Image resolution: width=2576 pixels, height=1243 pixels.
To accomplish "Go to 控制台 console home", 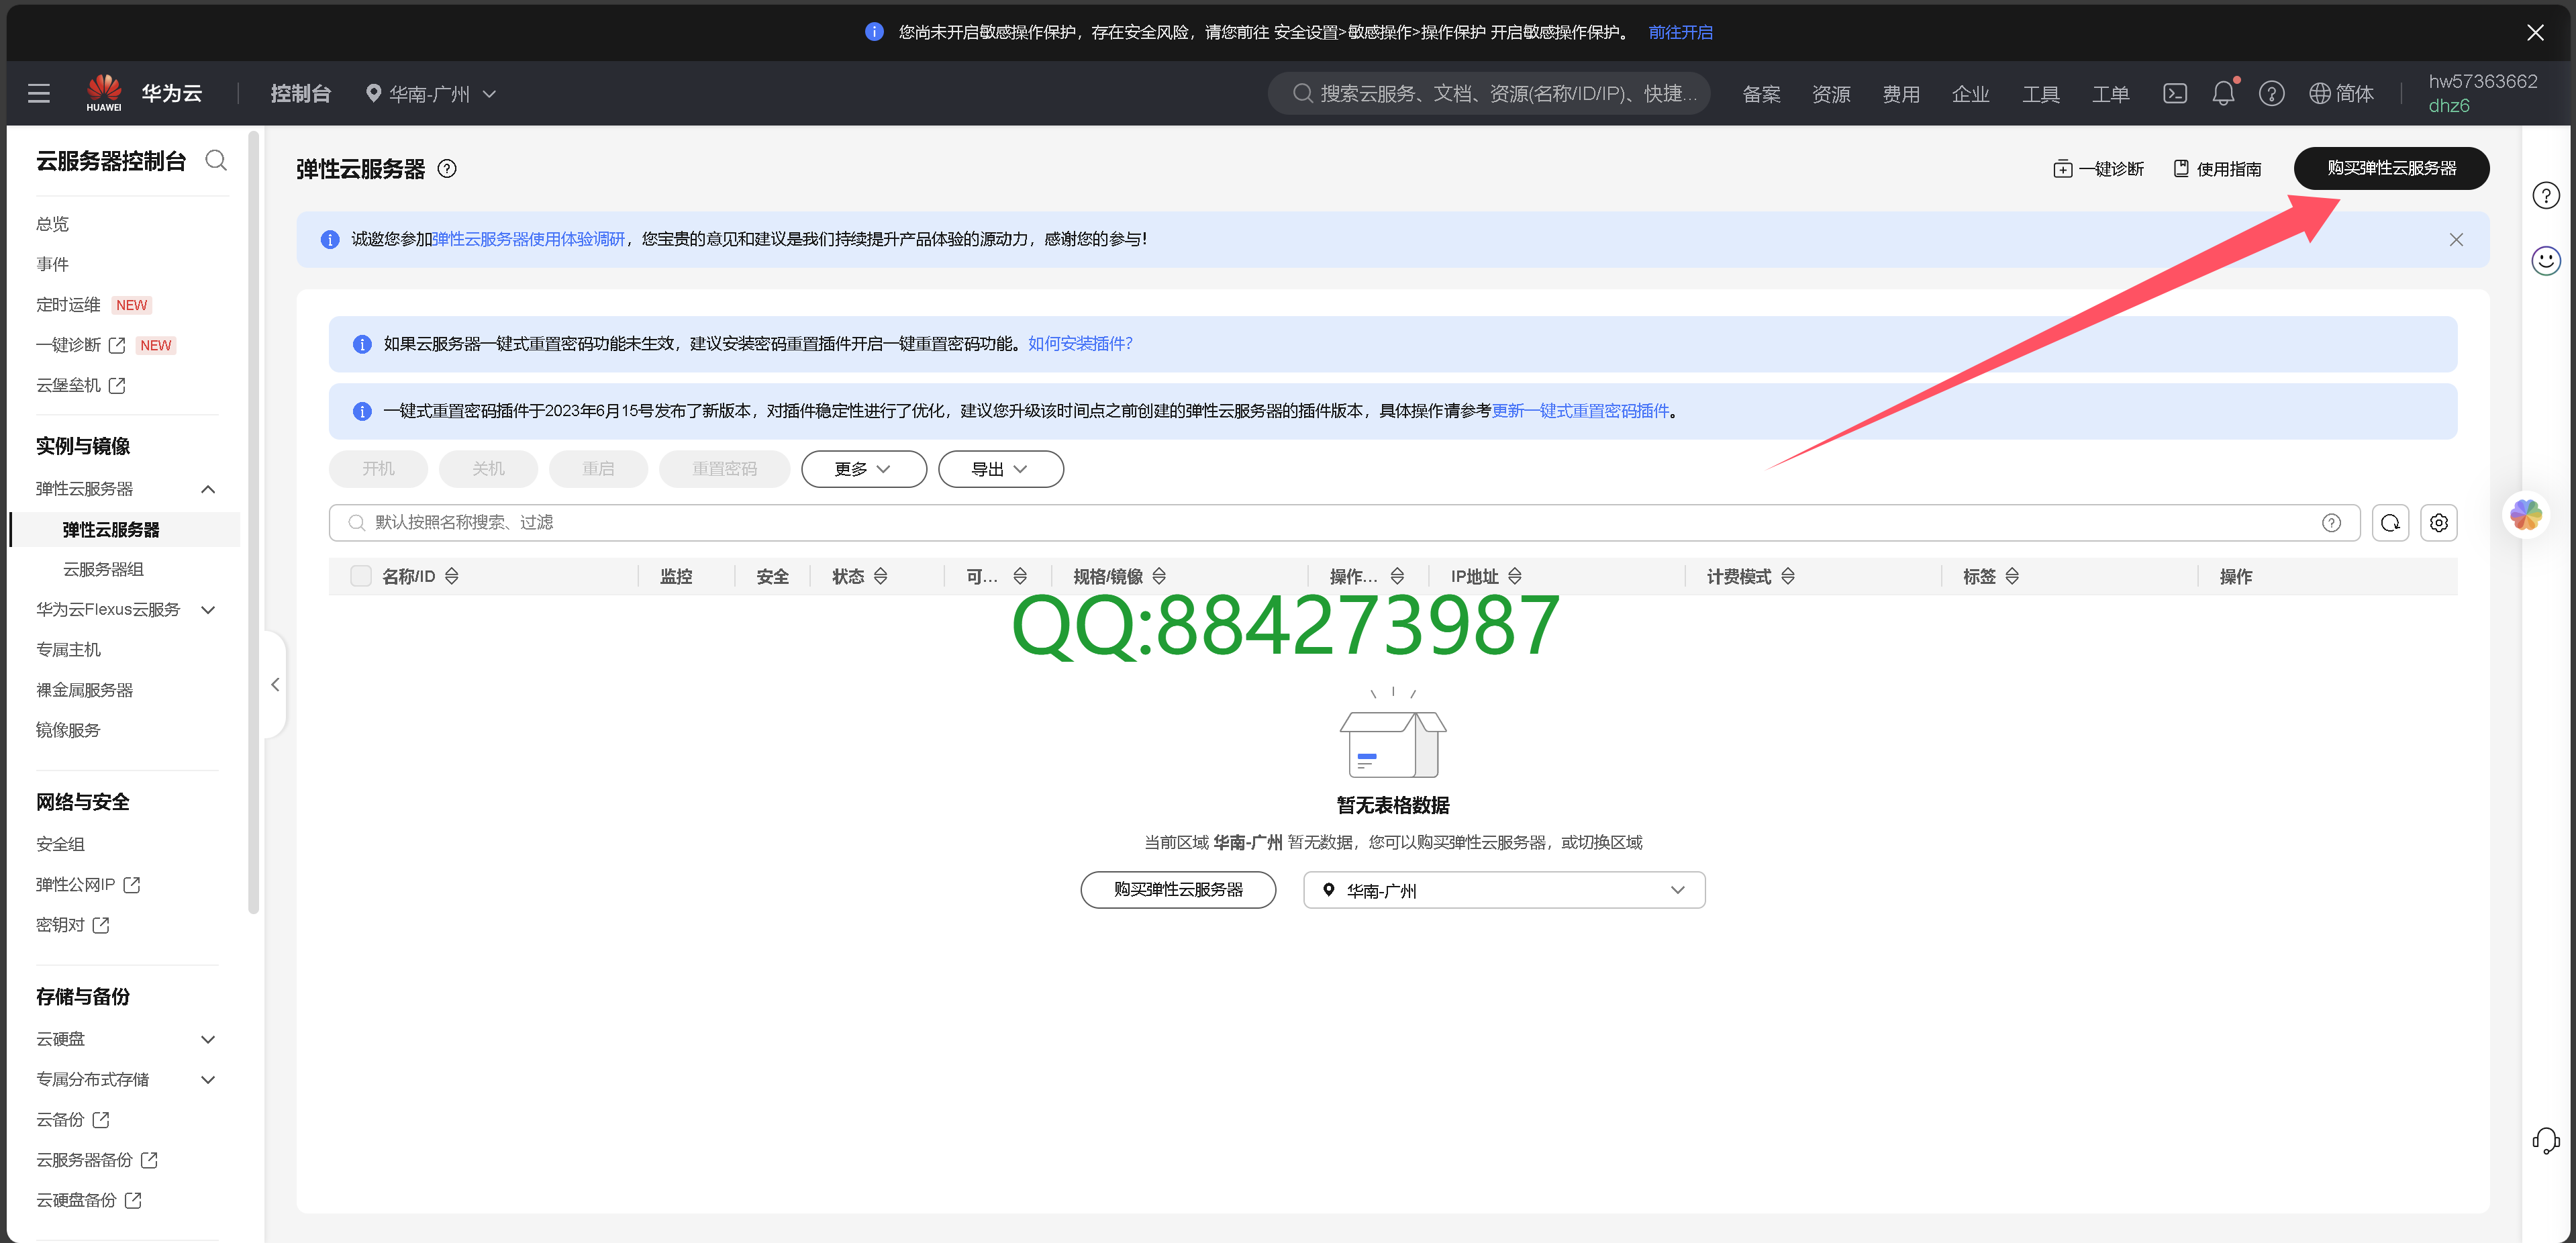I will coord(301,94).
